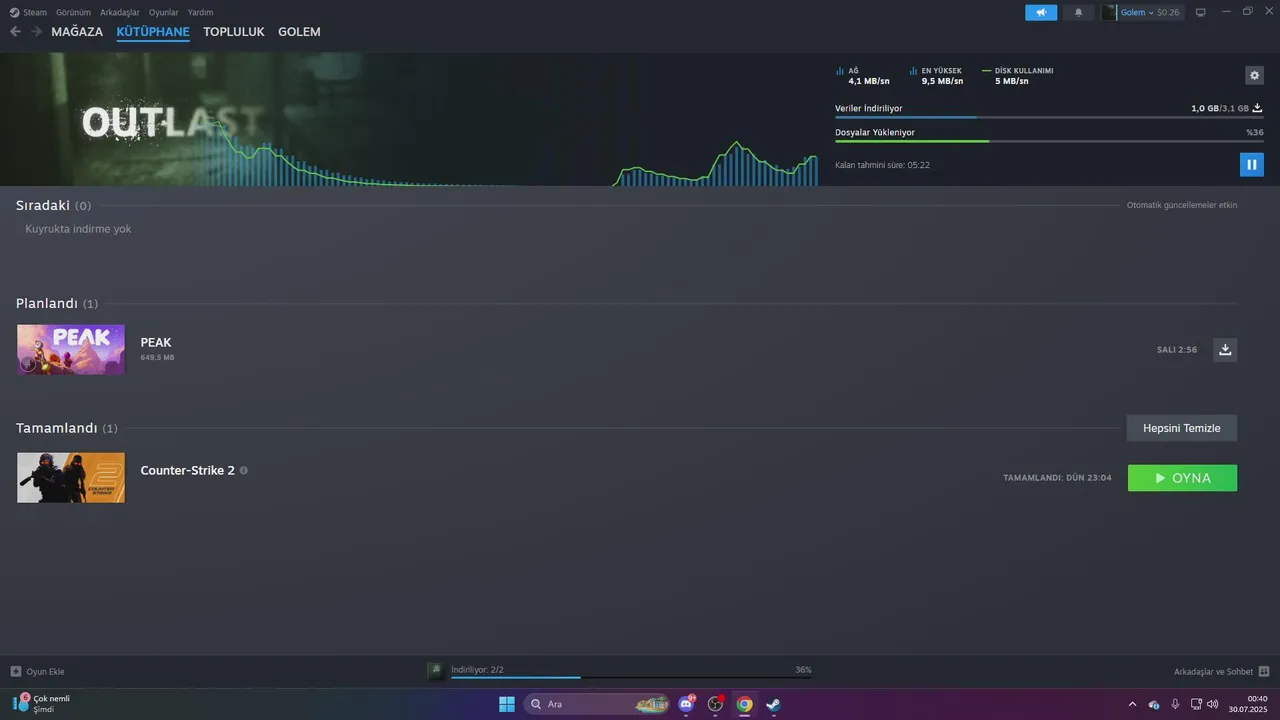The height and width of the screenshot is (720, 1280).
Task: Click 'SALI 2:56' scheduled time
Action: [x=1177, y=350]
